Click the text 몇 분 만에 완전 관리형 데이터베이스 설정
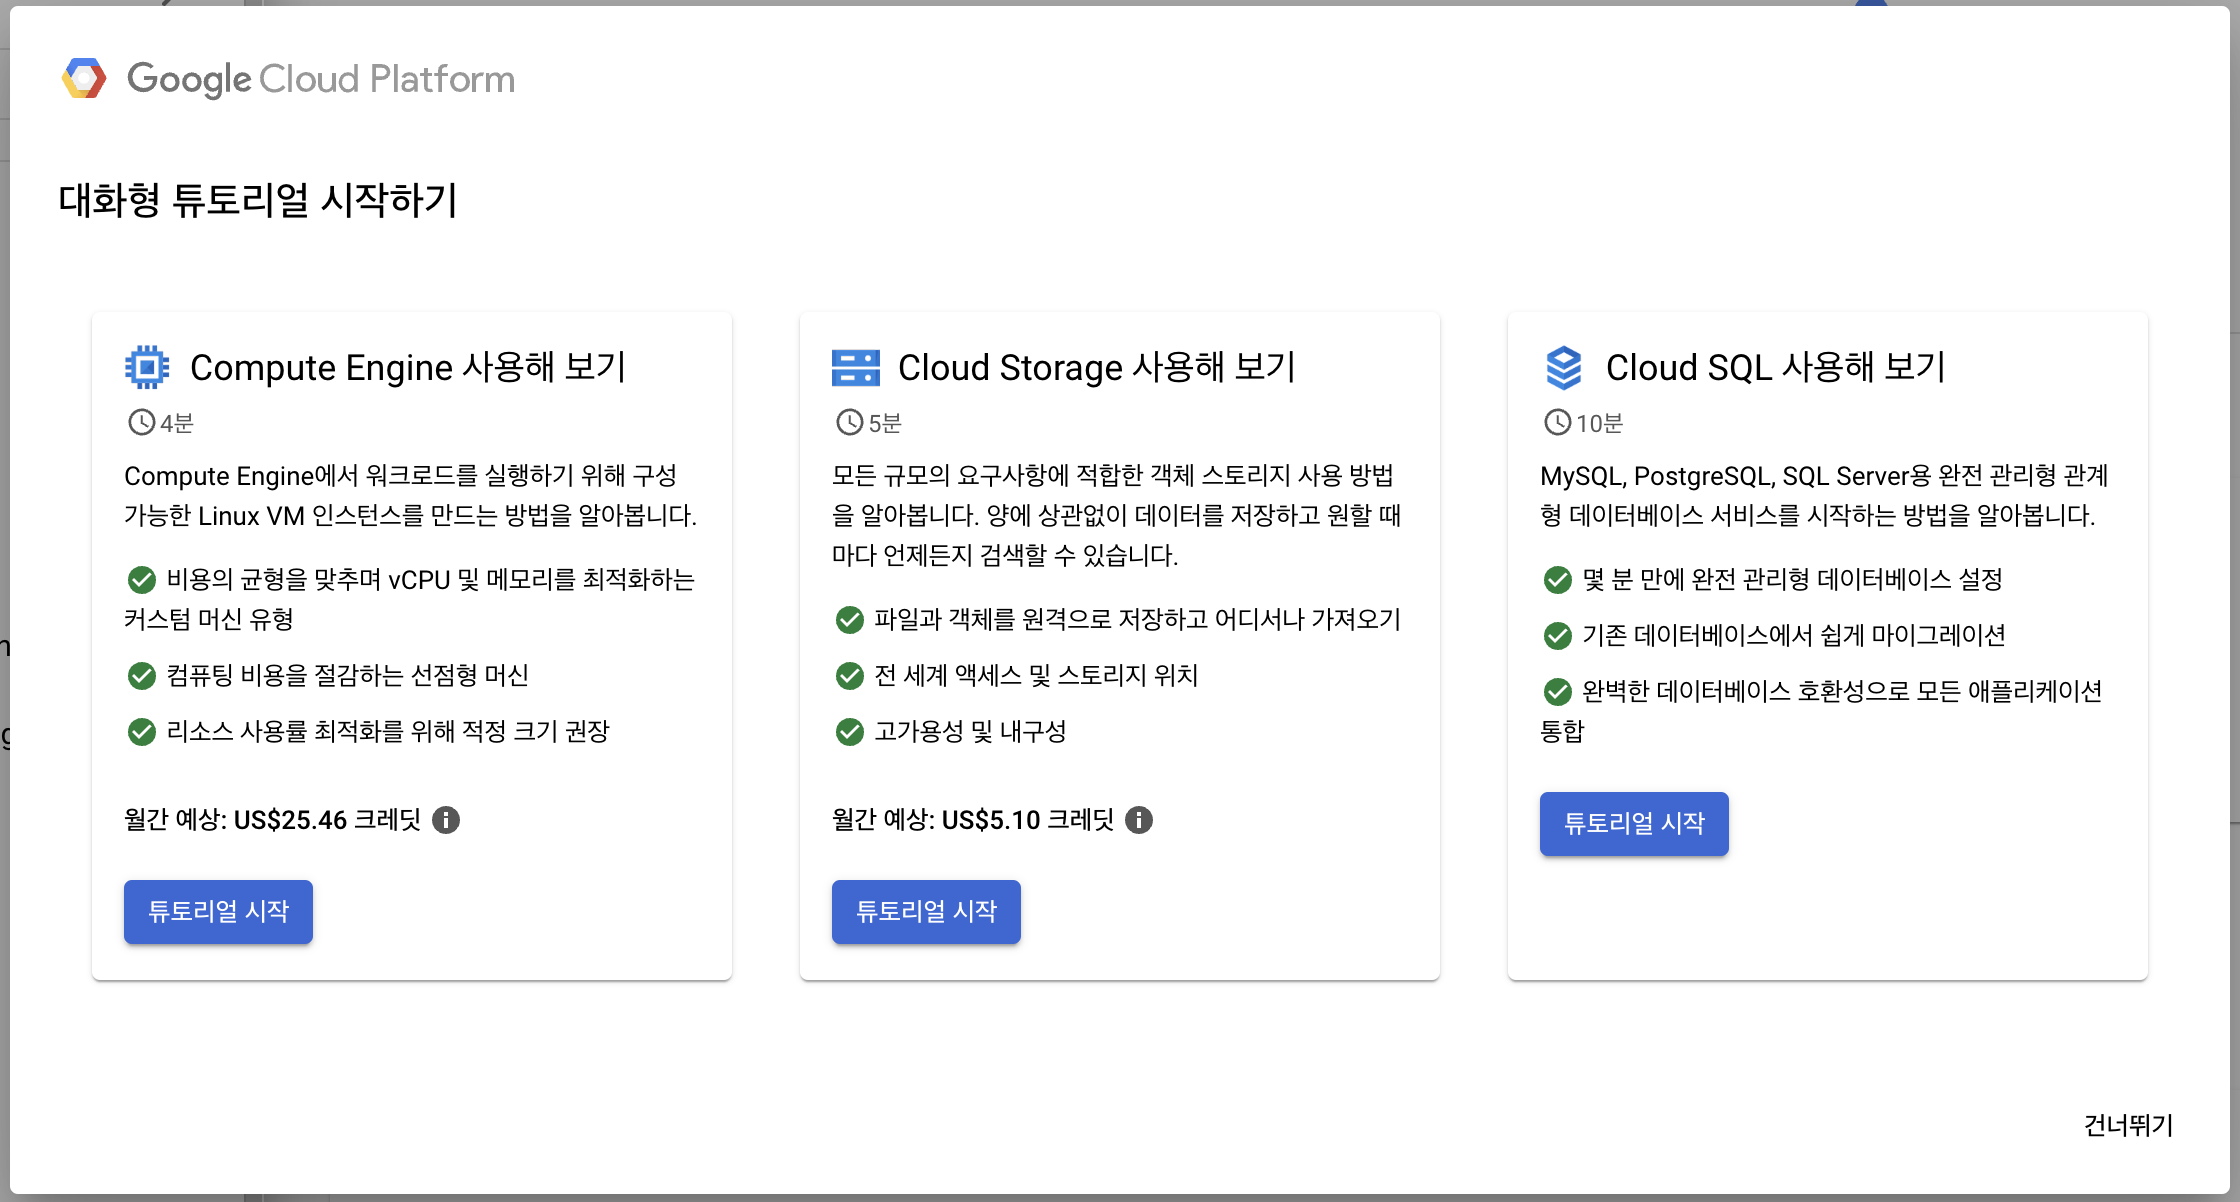 pyautogui.click(x=1792, y=579)
